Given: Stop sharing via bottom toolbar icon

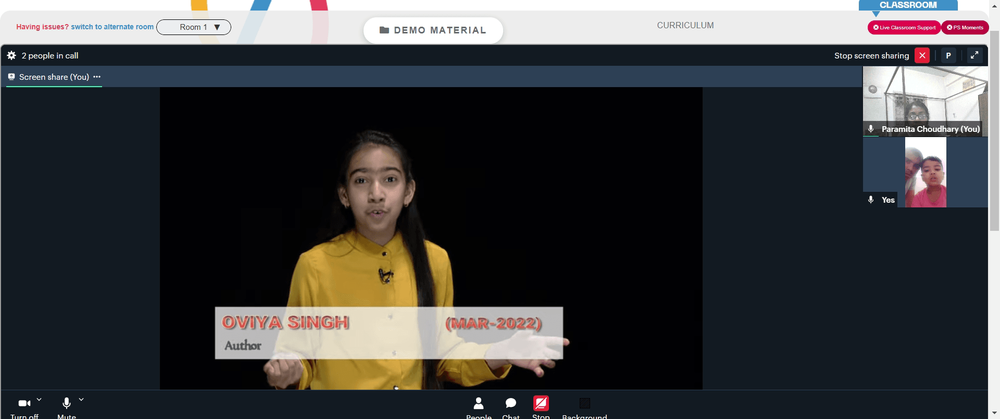Looking at the screenshot, I should click(x=541, y=404).
